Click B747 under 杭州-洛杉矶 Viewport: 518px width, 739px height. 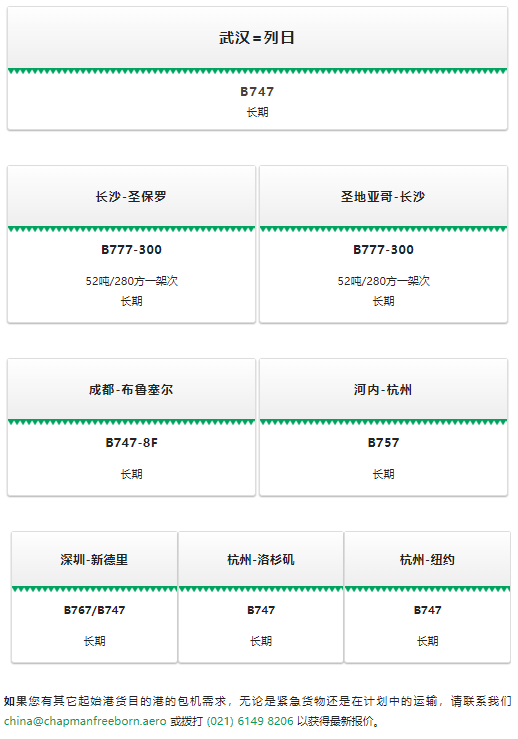pyautogui.click(x=261, y=610)
